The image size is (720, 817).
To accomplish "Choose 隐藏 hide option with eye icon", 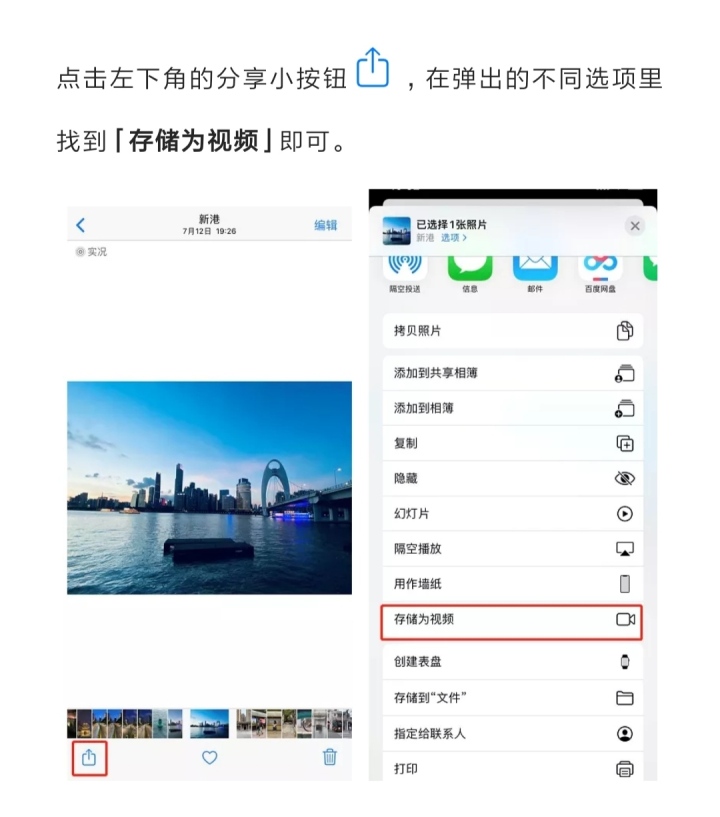I will (x=513, y=478).
